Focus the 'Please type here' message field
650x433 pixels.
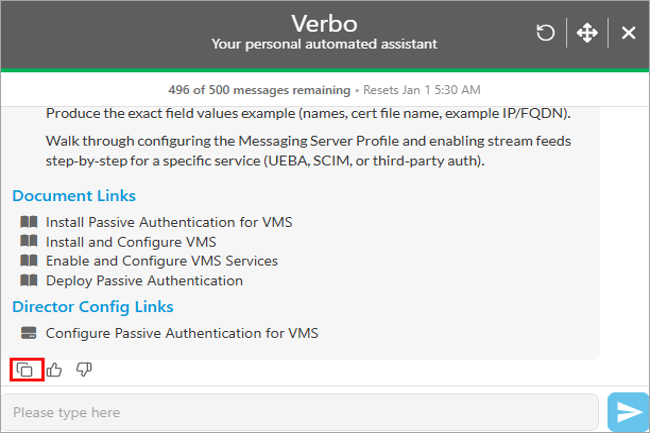[300, 412]
